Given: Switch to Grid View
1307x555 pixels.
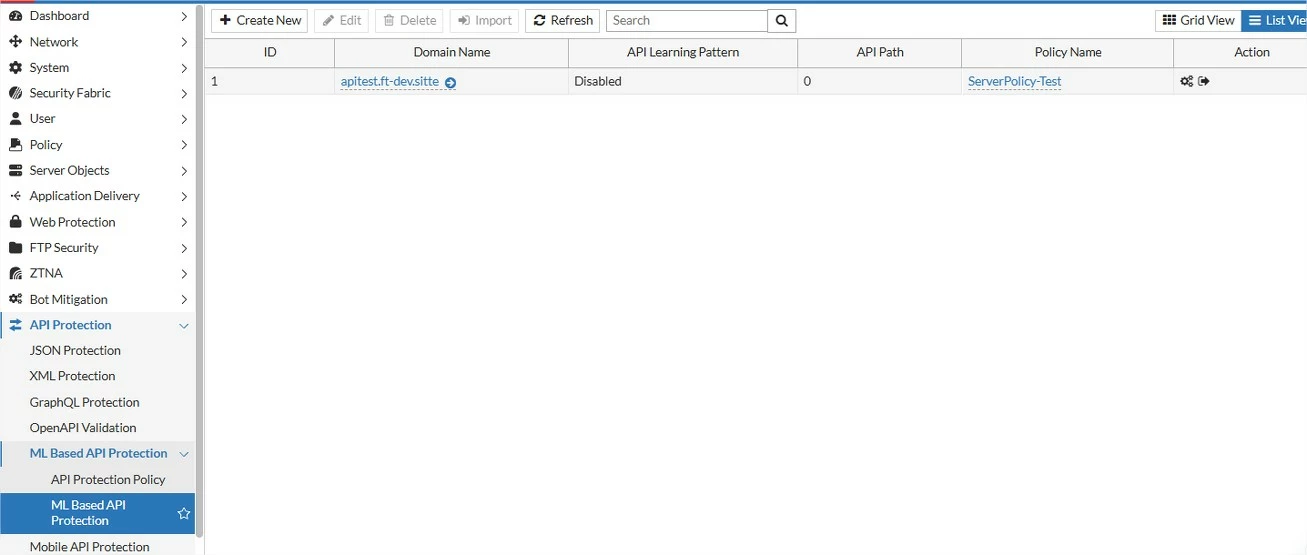Looking at the screenshot, I should tap(1198, 20).
